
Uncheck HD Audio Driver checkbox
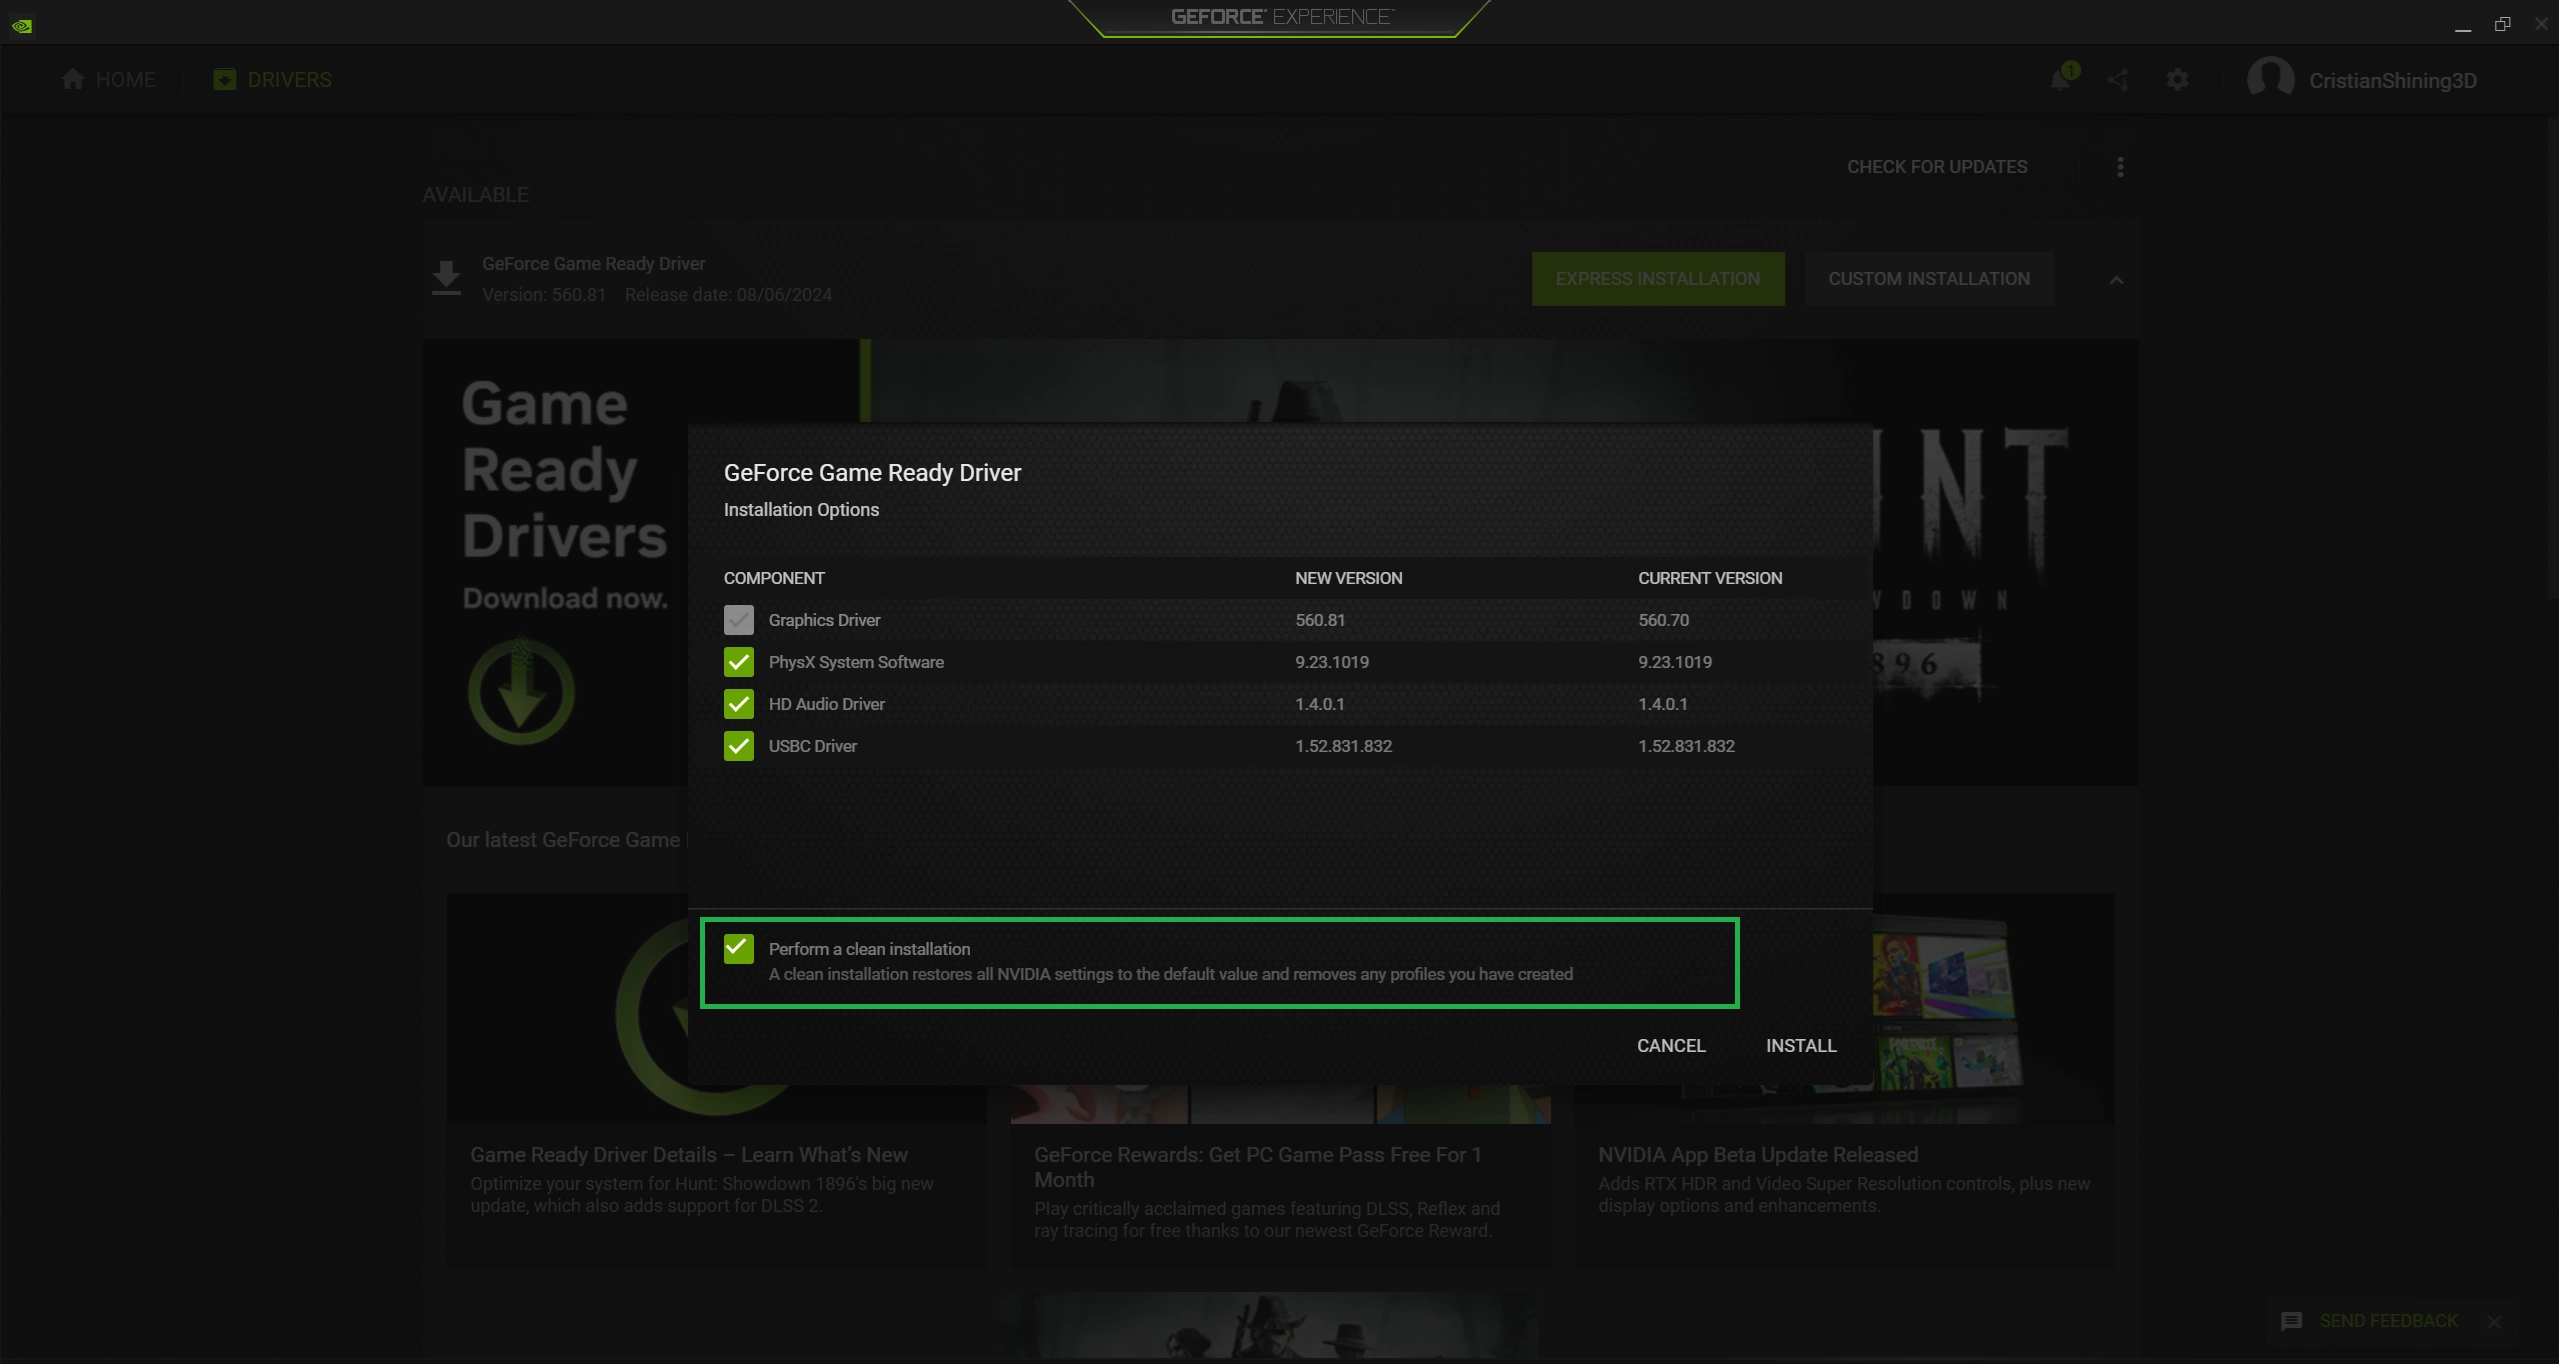coord(739,704)
